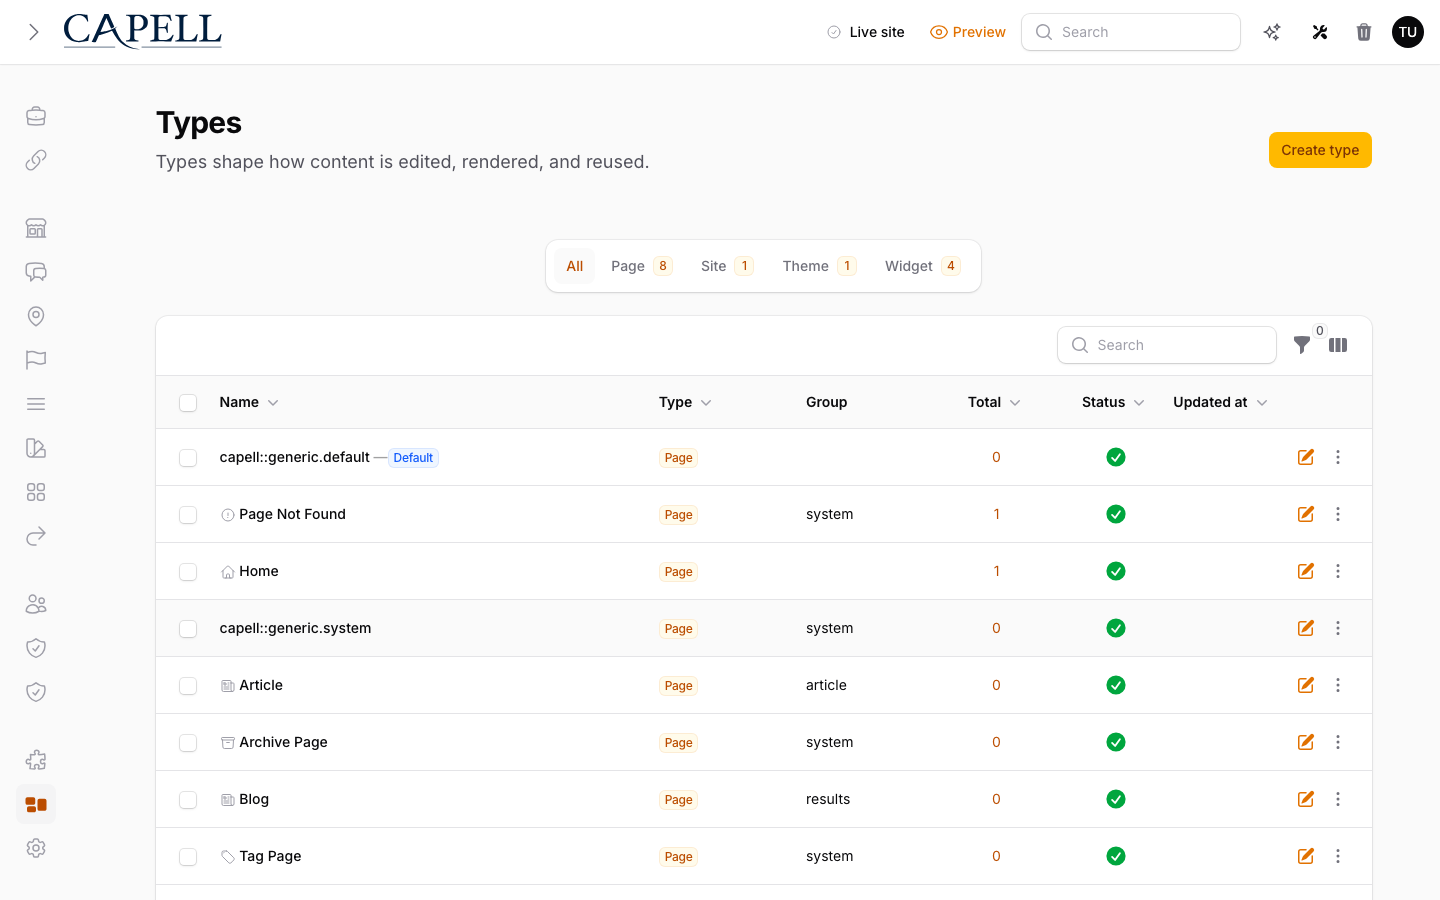
Task: Open the lower shield check icon in sidebar
Action: point(36,692)
